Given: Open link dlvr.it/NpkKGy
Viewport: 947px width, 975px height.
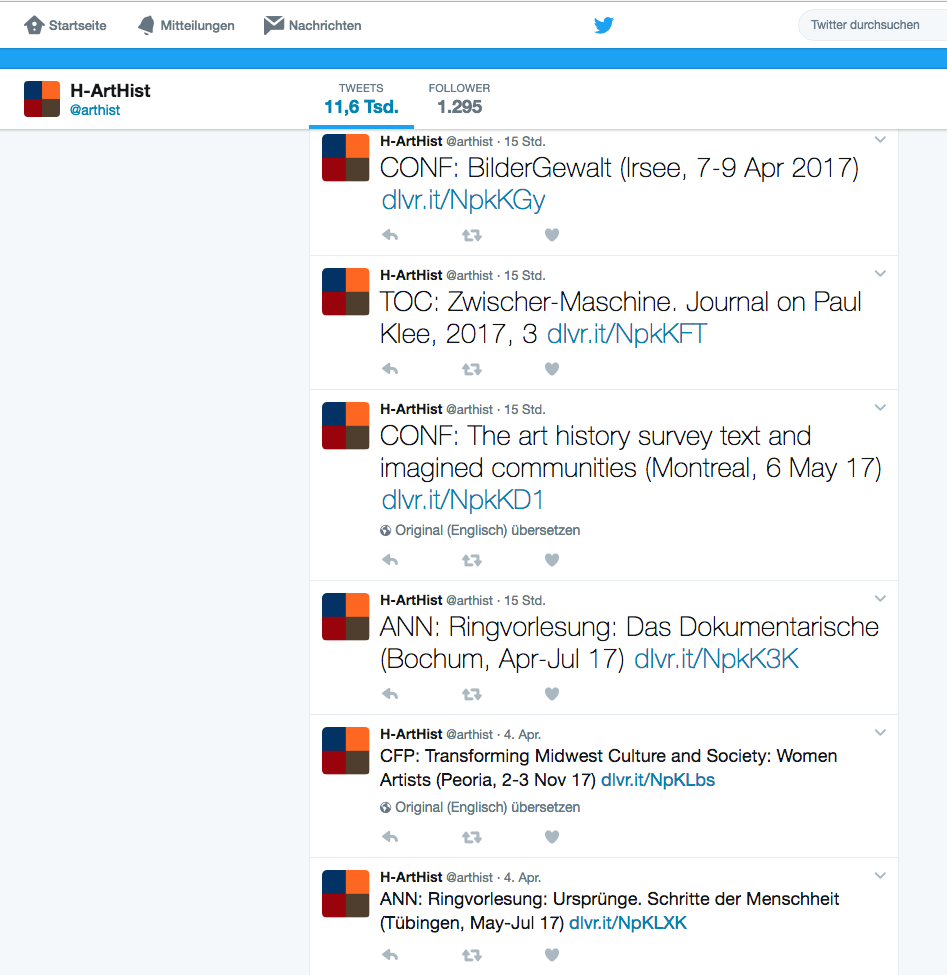Looking at the screenshot, I should point(463,200).
